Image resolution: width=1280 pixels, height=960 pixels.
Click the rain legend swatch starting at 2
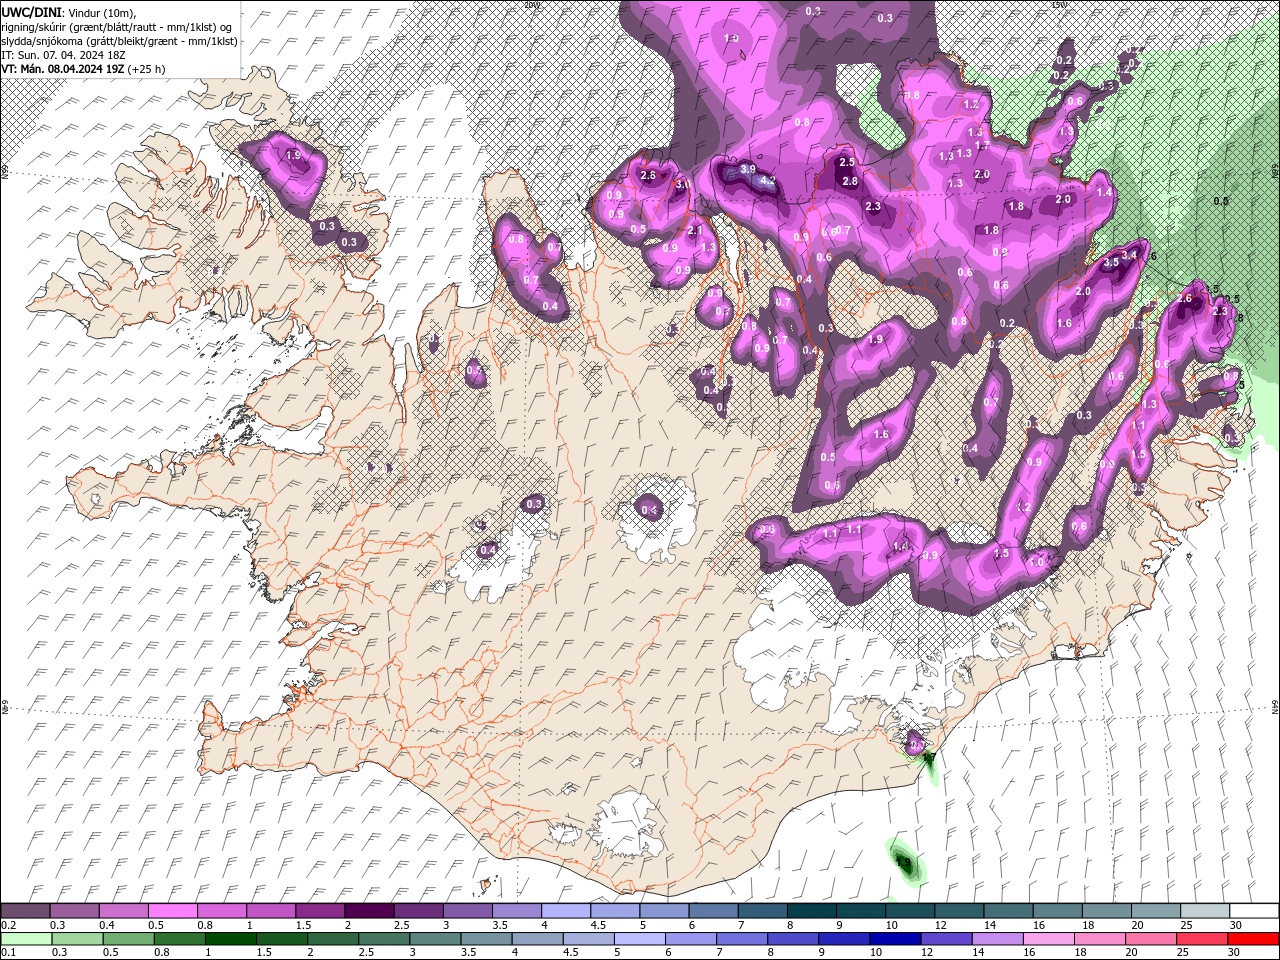pyautogui.click(x=332, y=938)
